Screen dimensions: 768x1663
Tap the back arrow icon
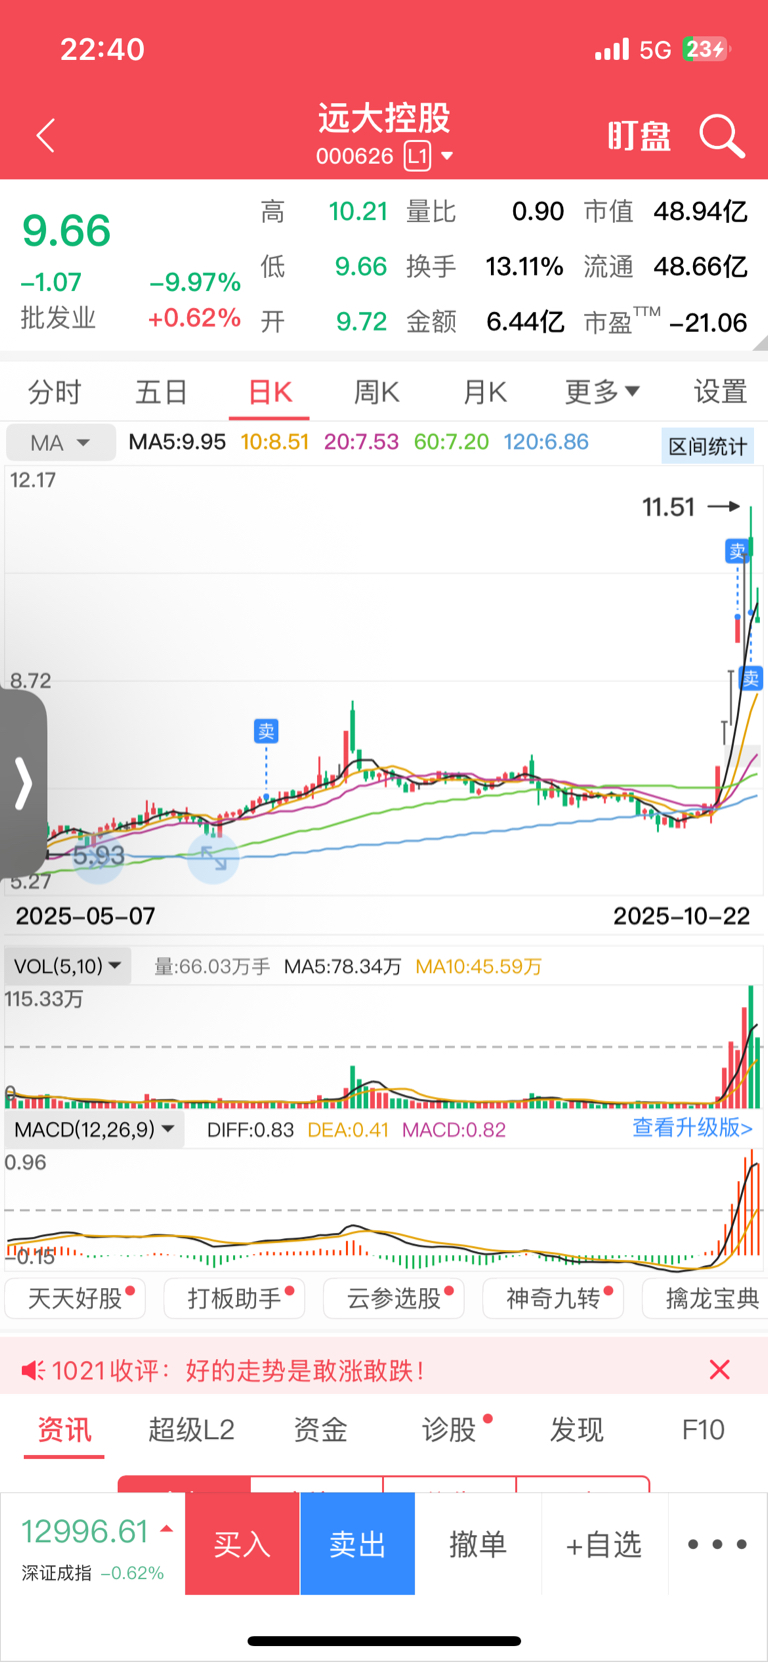[x=46, y=136]
